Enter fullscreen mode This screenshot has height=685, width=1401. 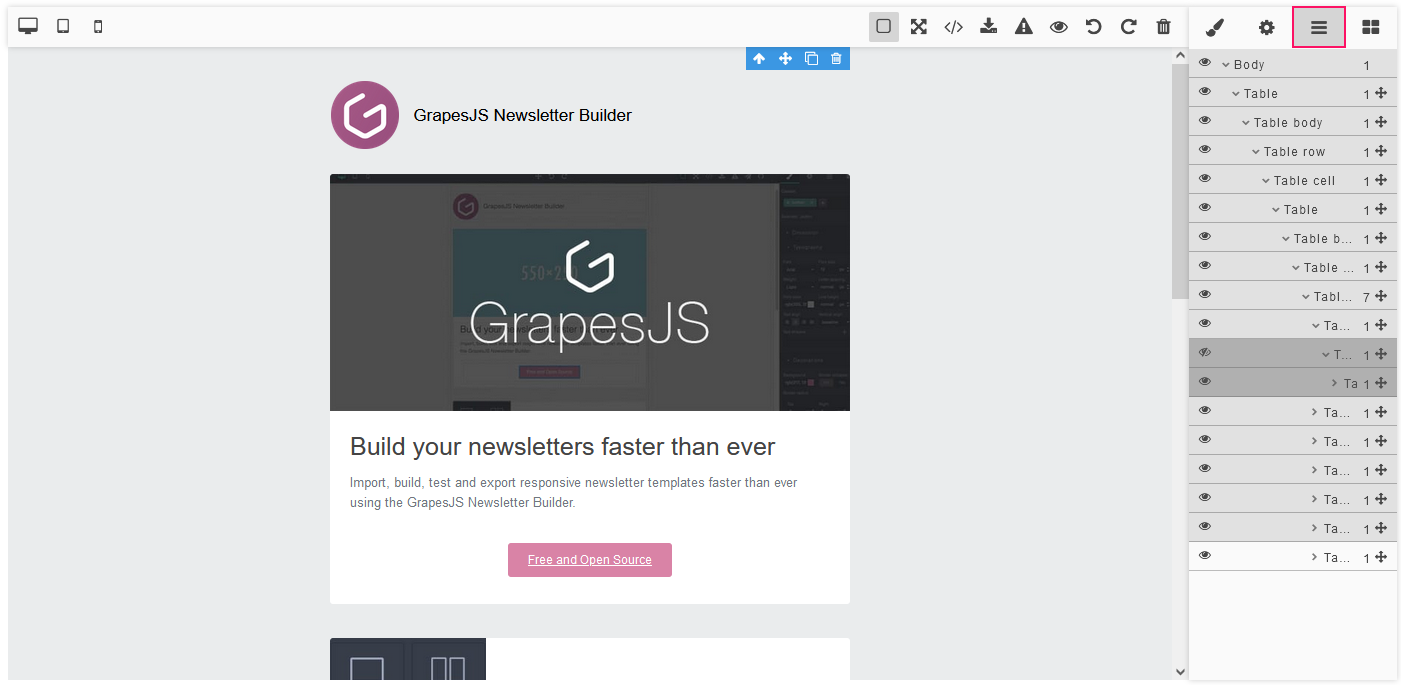[919, 27]
